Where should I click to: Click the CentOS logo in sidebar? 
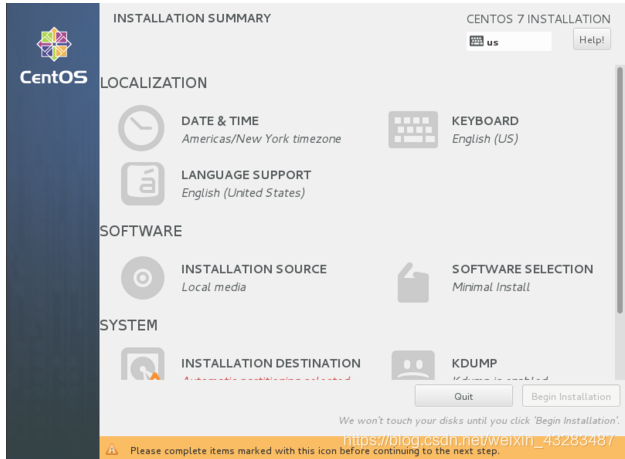tap(54, 56)
